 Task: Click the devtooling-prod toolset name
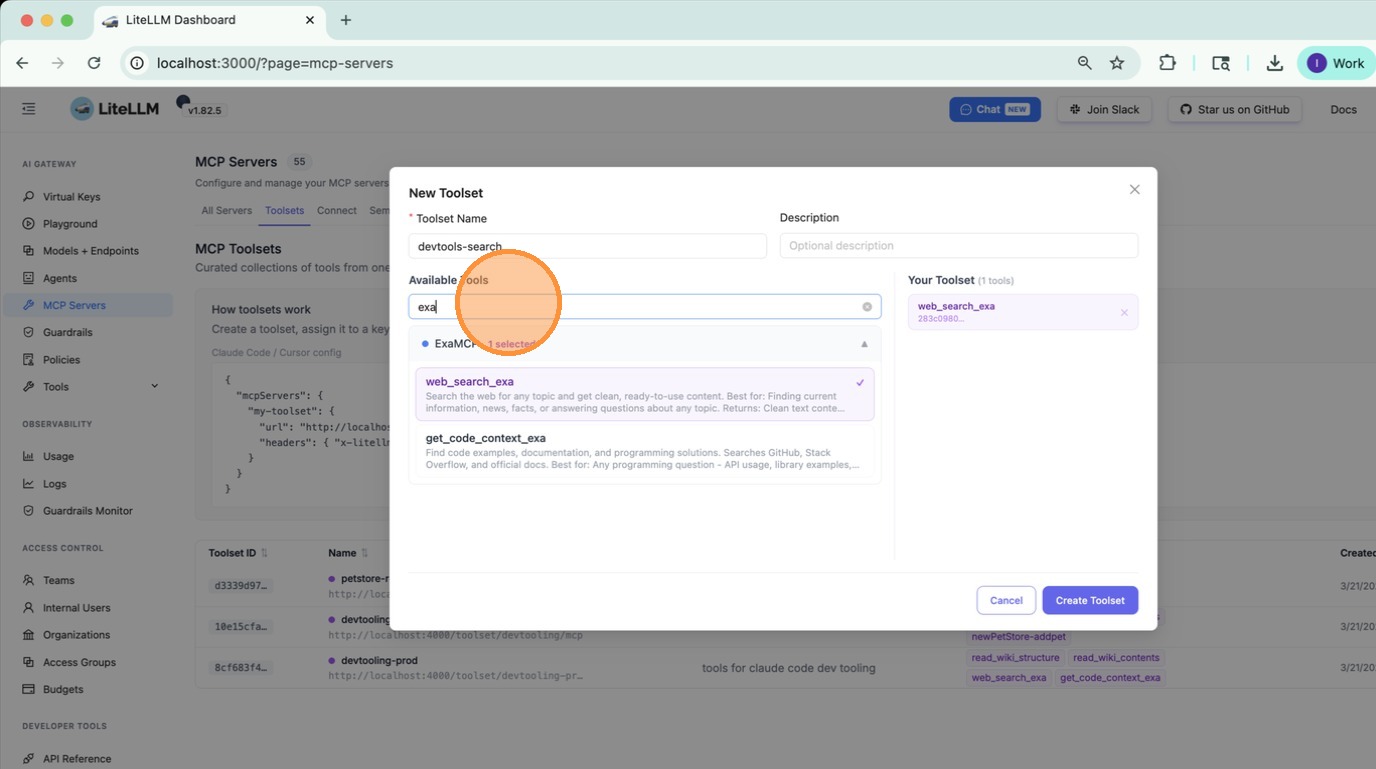coord(379,660)
